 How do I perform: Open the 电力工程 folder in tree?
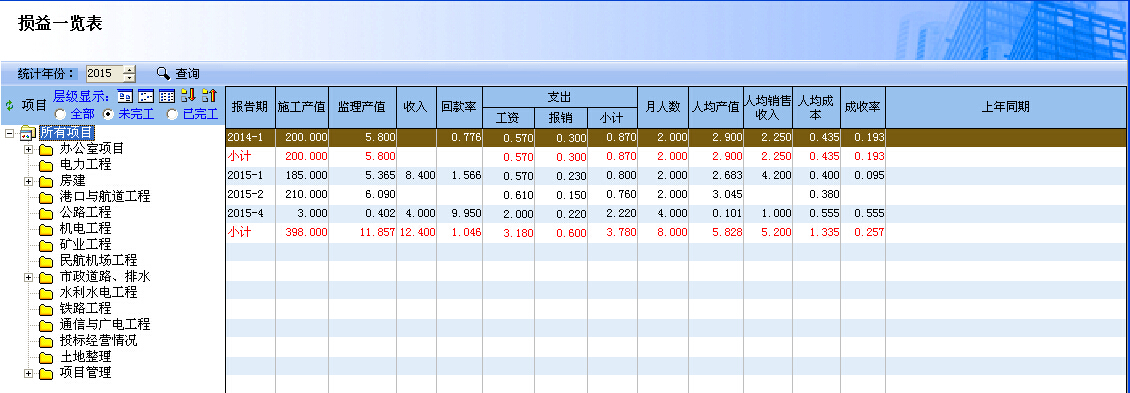pos(85,164)
